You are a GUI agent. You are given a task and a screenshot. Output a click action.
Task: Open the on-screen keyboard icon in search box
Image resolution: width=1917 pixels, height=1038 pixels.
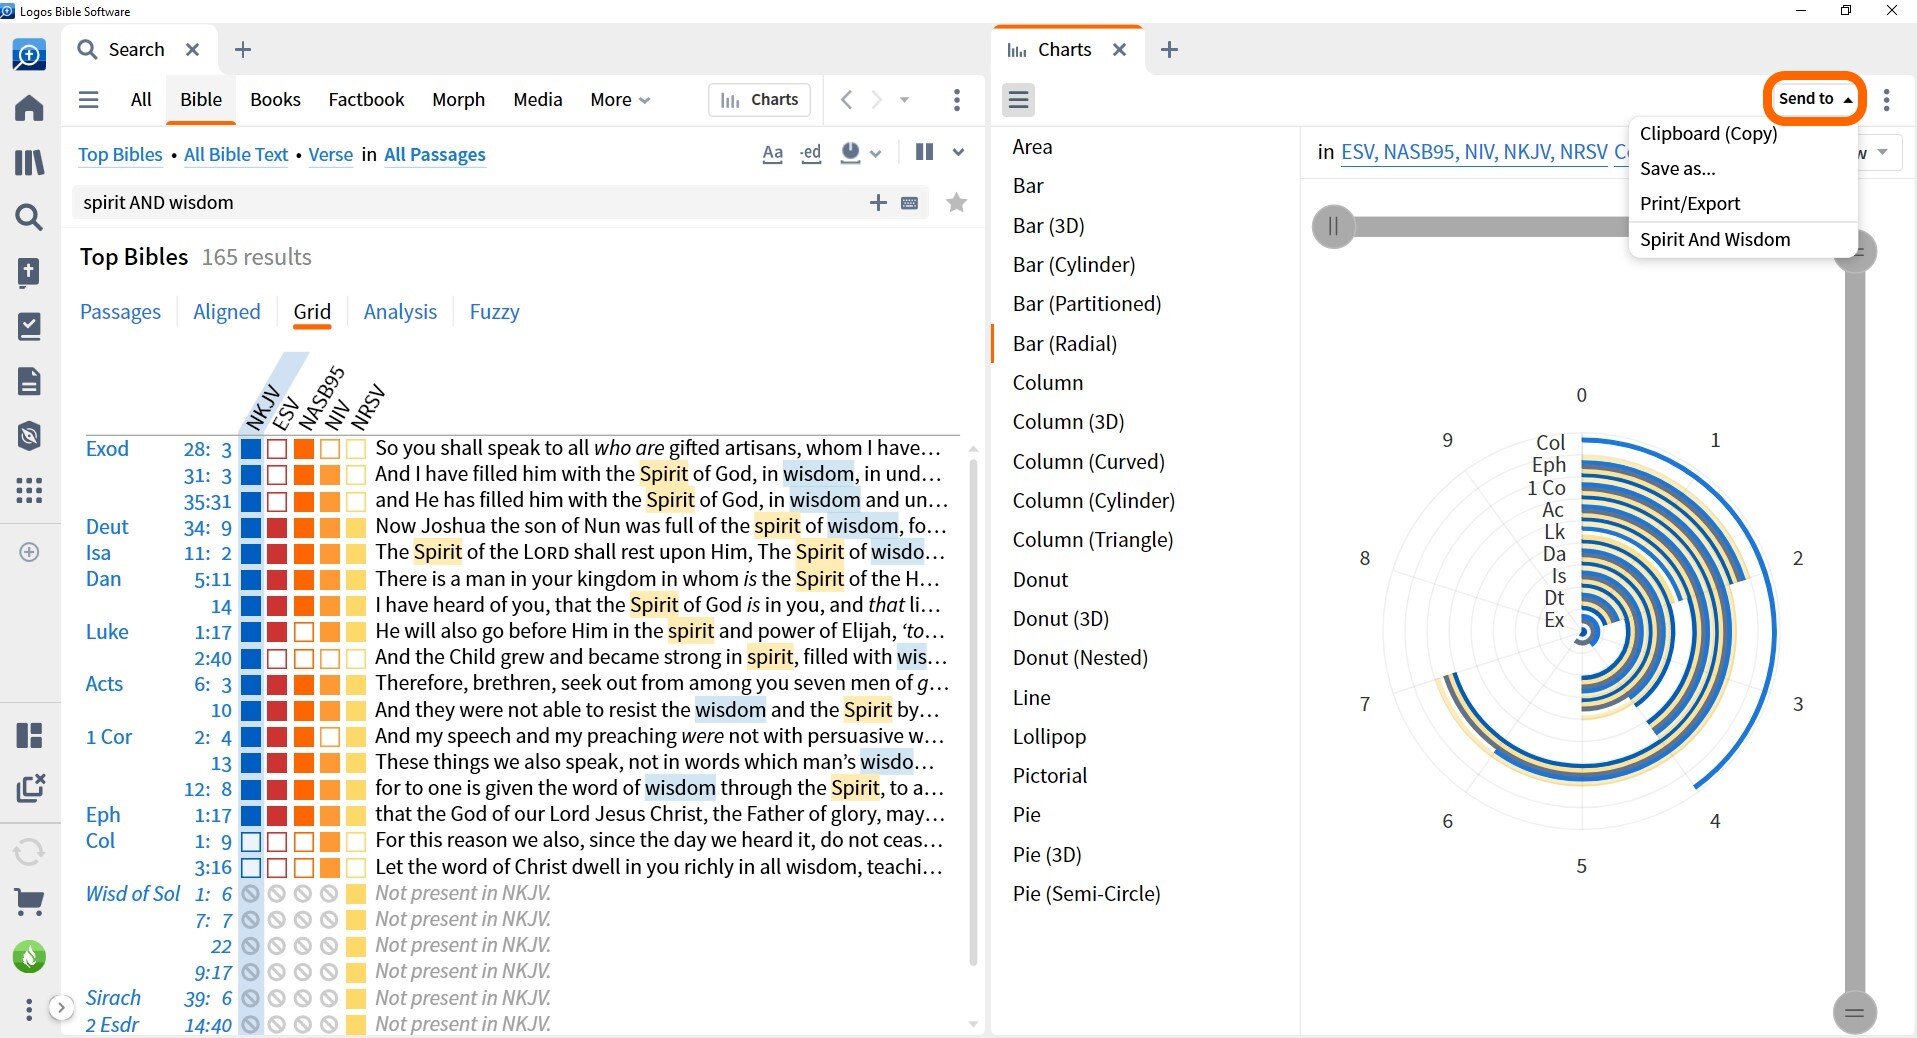tap(909, 203)
